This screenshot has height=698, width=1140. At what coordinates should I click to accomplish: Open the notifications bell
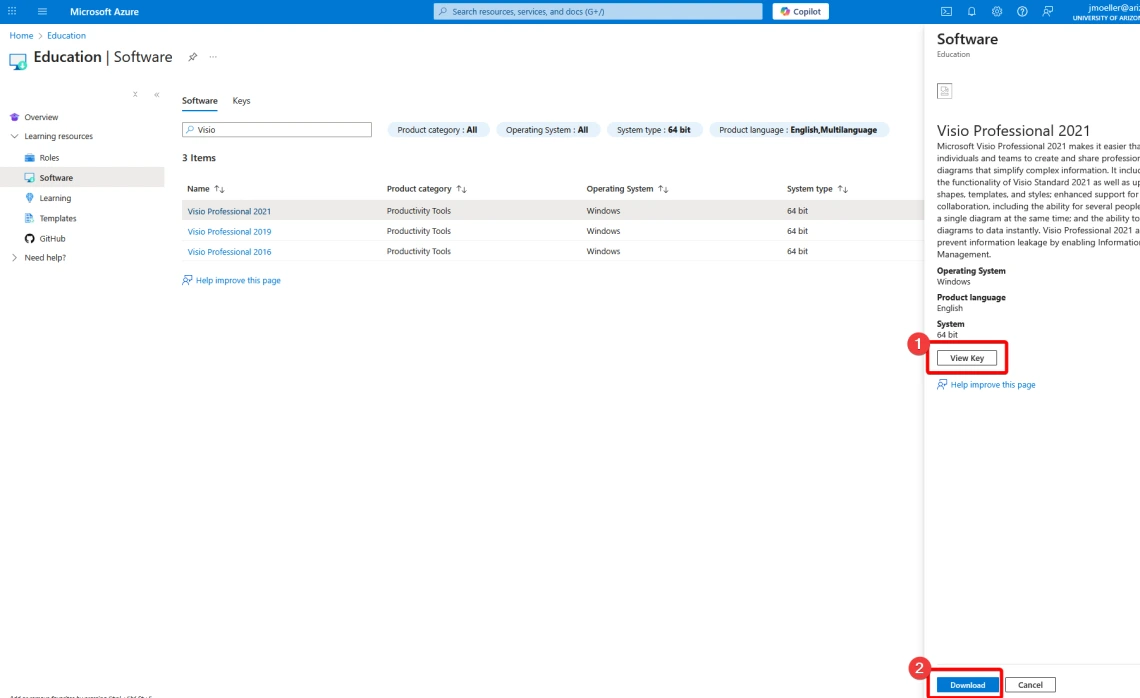coord(971,11)
